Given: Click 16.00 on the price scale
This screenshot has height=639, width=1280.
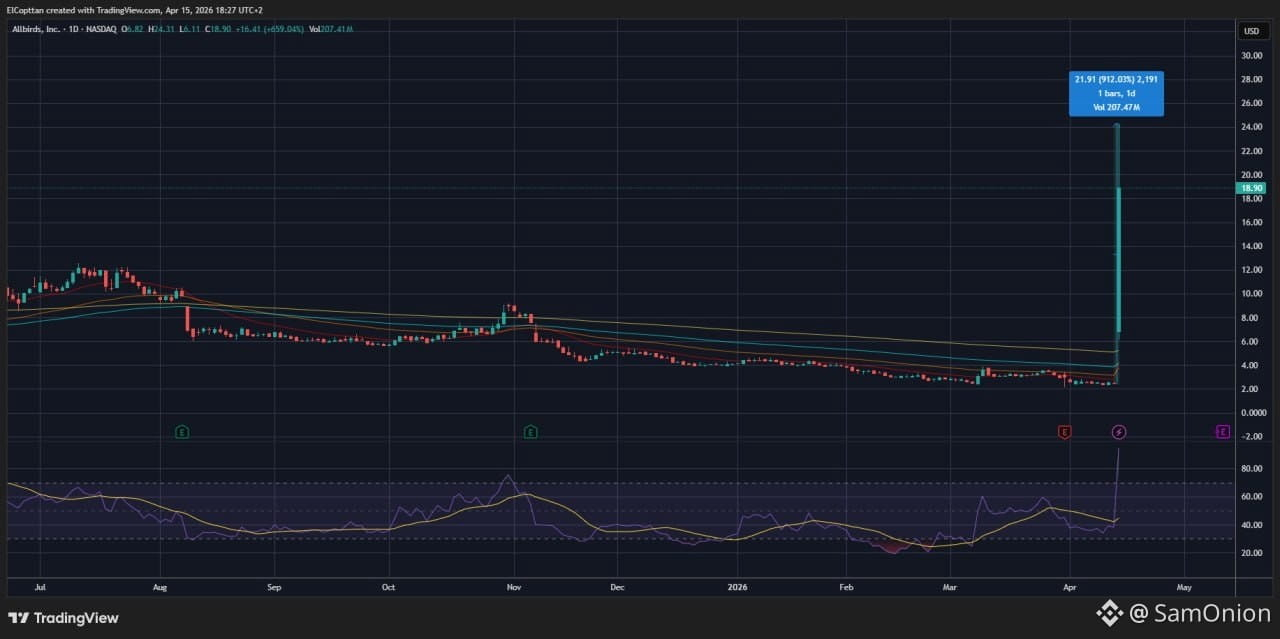Looking at the screenshot, I should (1251, 222).
